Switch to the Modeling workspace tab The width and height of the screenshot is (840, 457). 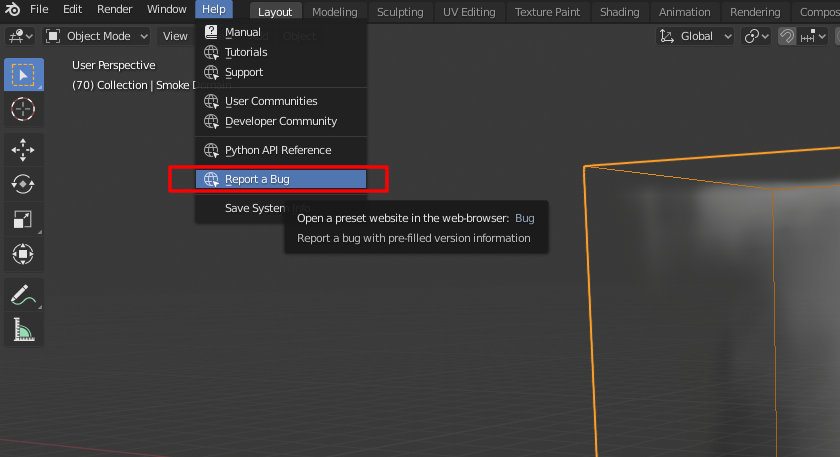point(334,12)
